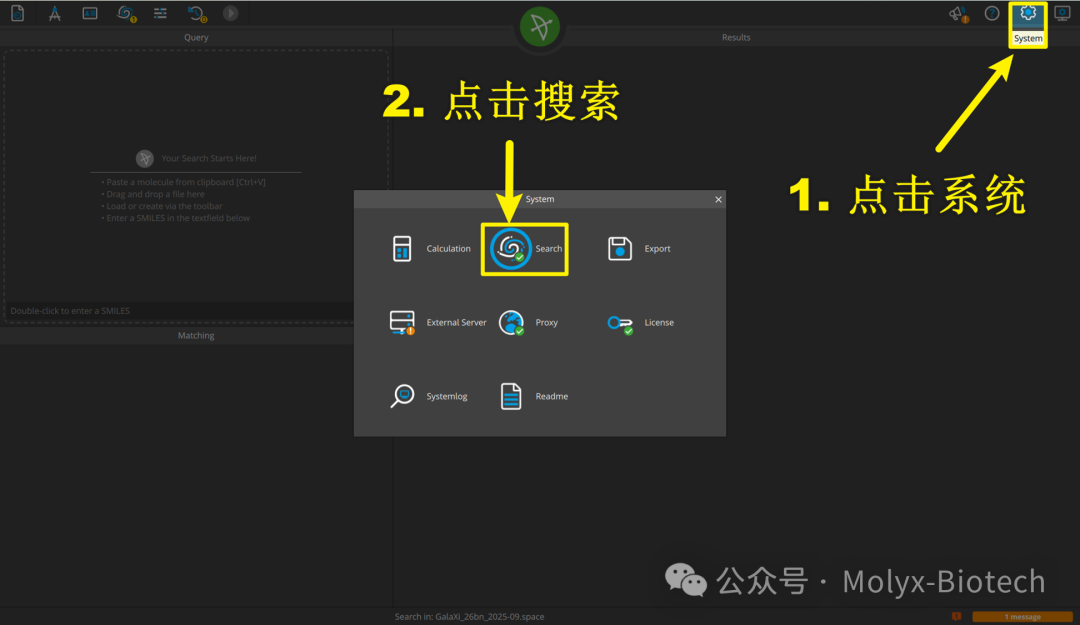Open Readme in System dialog
This screenshot has height=625, width=1080.
(534, 396)
